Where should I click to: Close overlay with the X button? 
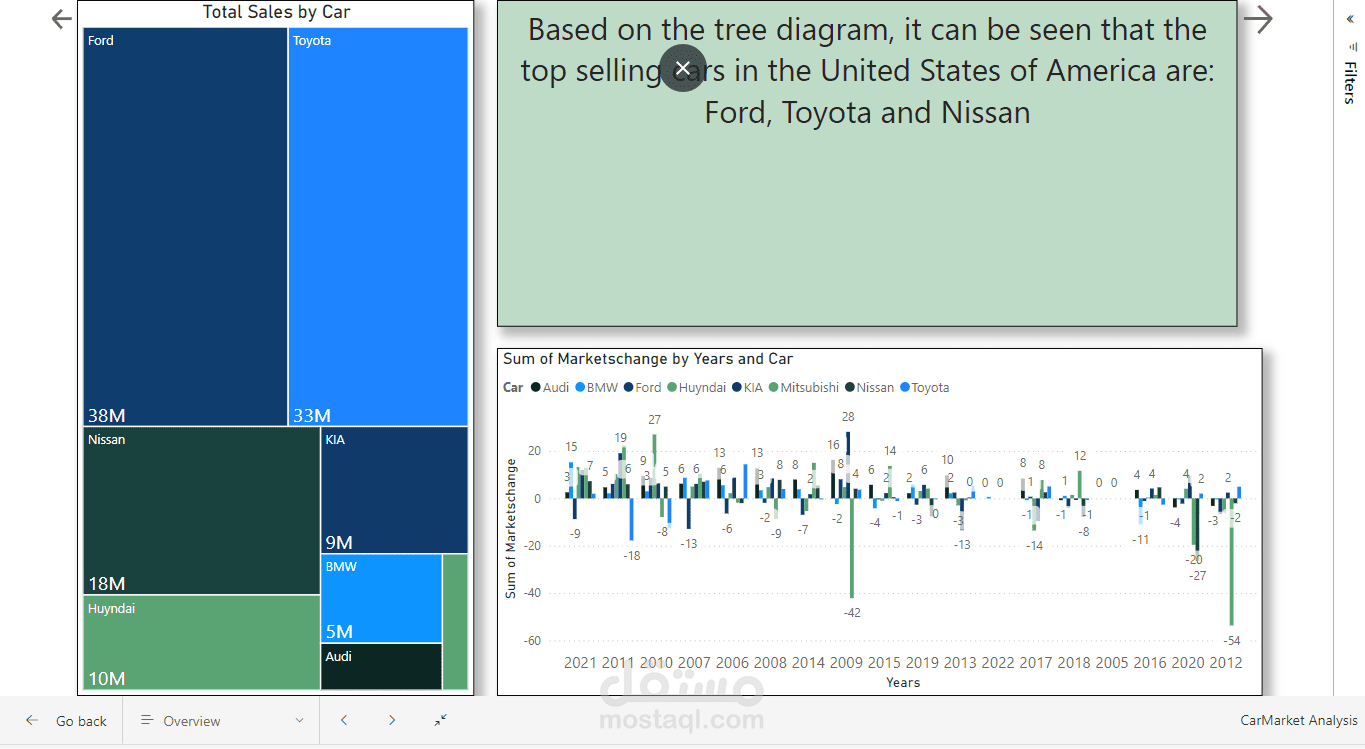(x=683, y=68)
